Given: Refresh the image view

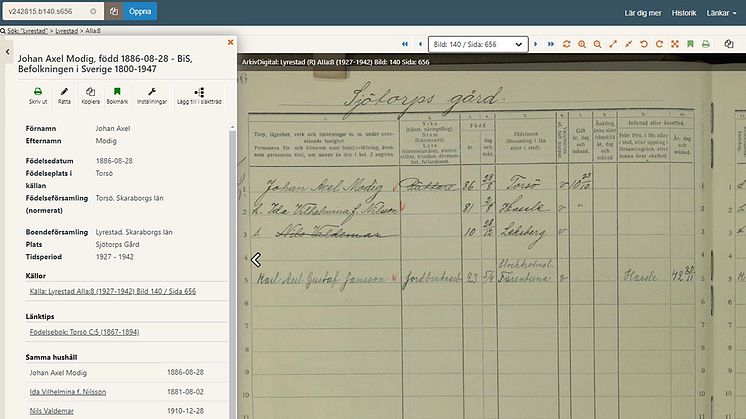Looking at the screenshot, I should tap(566, 44).
